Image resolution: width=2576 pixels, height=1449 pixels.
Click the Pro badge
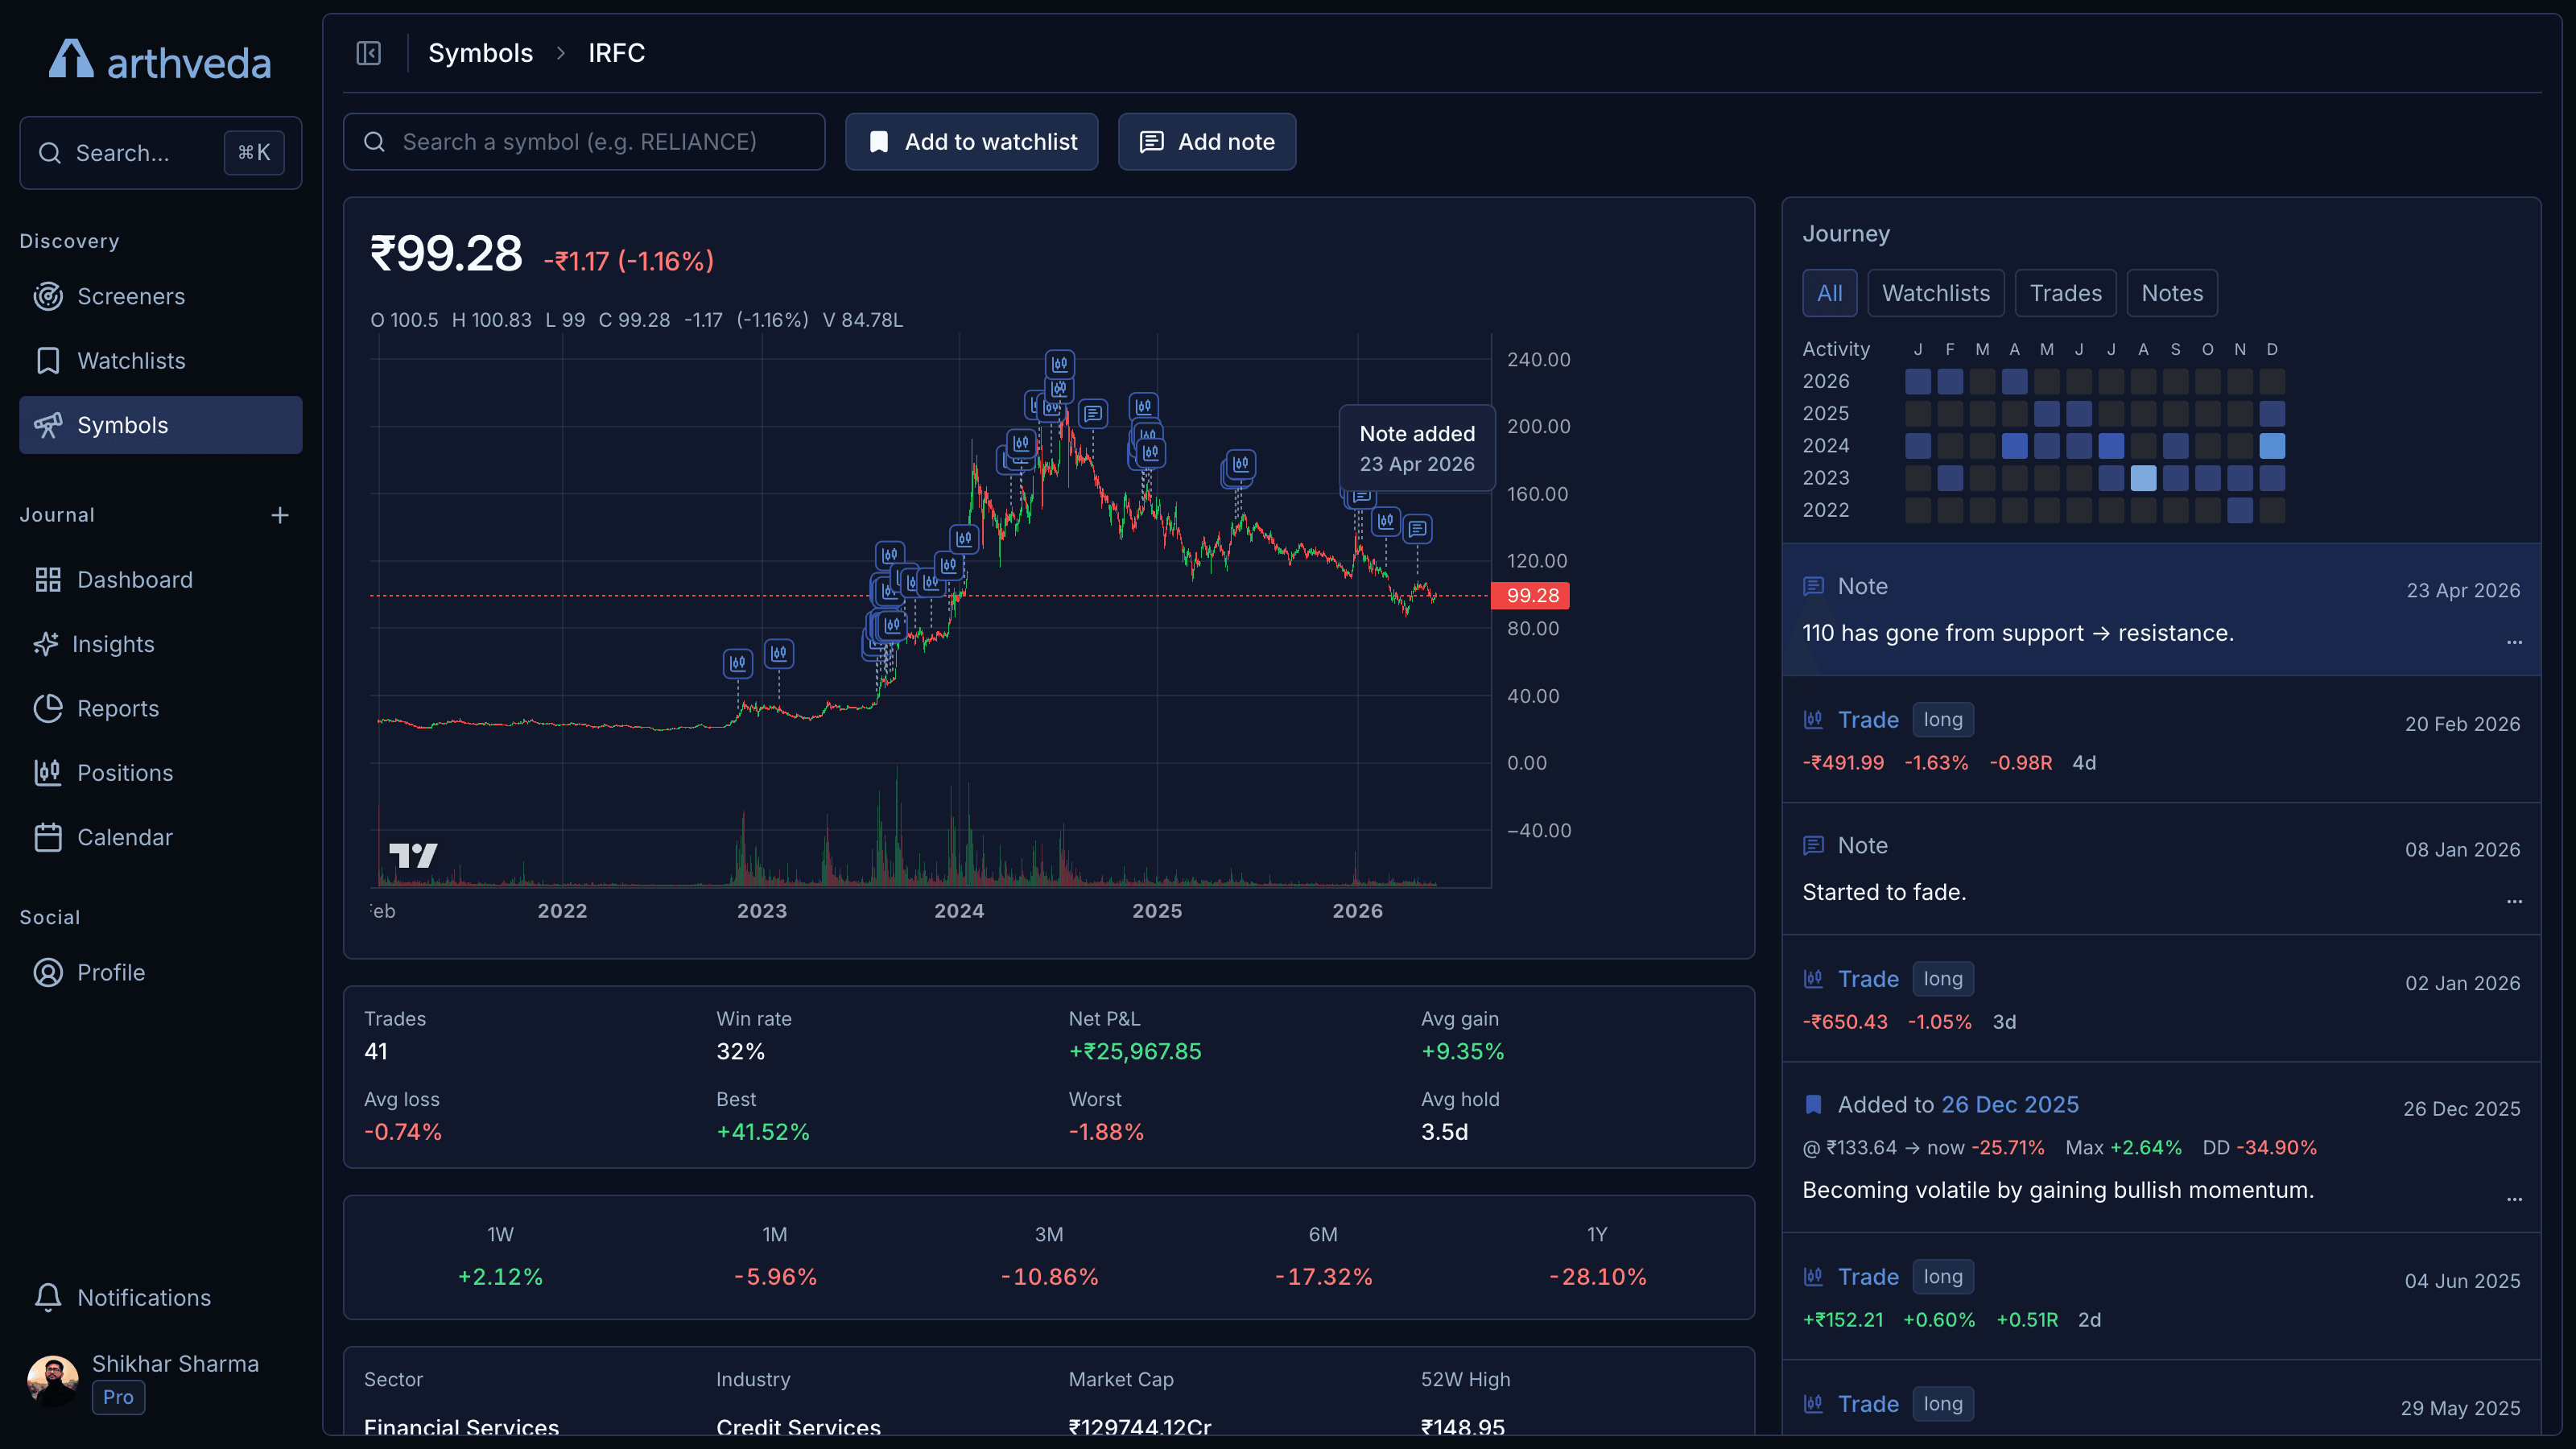pyautogui.click(x=118, y=1397)
